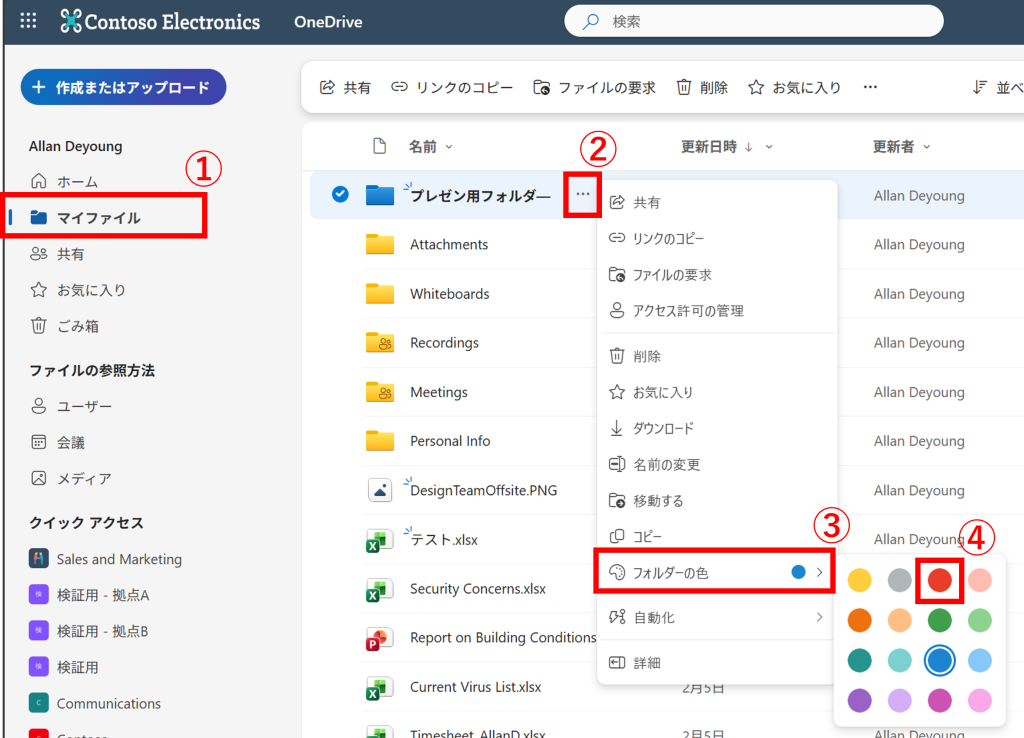
Task: Open the Sales and Marketing quick access icon
Action: (x=39, y=559)
